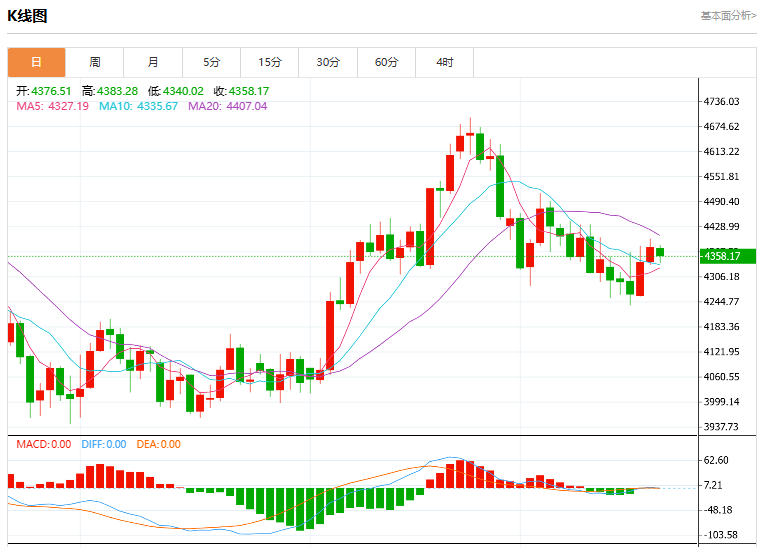The width and height of the screenshot is (761, 547).
Task: Click the highest candlestick at the peak
Action: pyautogui.click(x=470, y=134)
